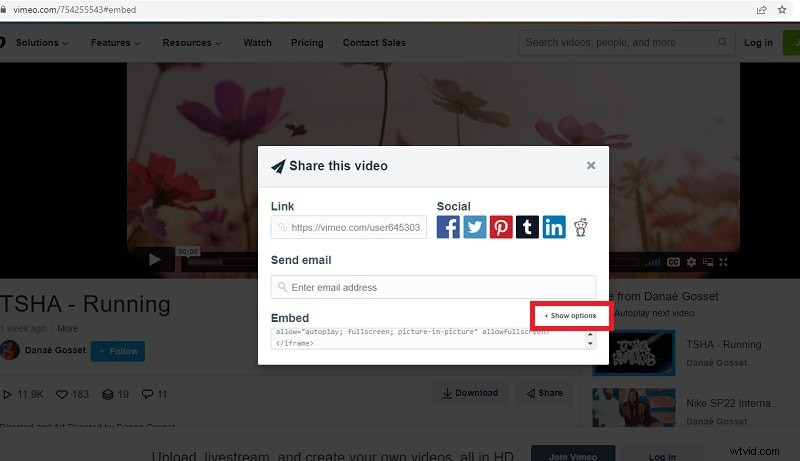
Task: Click the 11.9K plays count
Action: click(23, 394)
